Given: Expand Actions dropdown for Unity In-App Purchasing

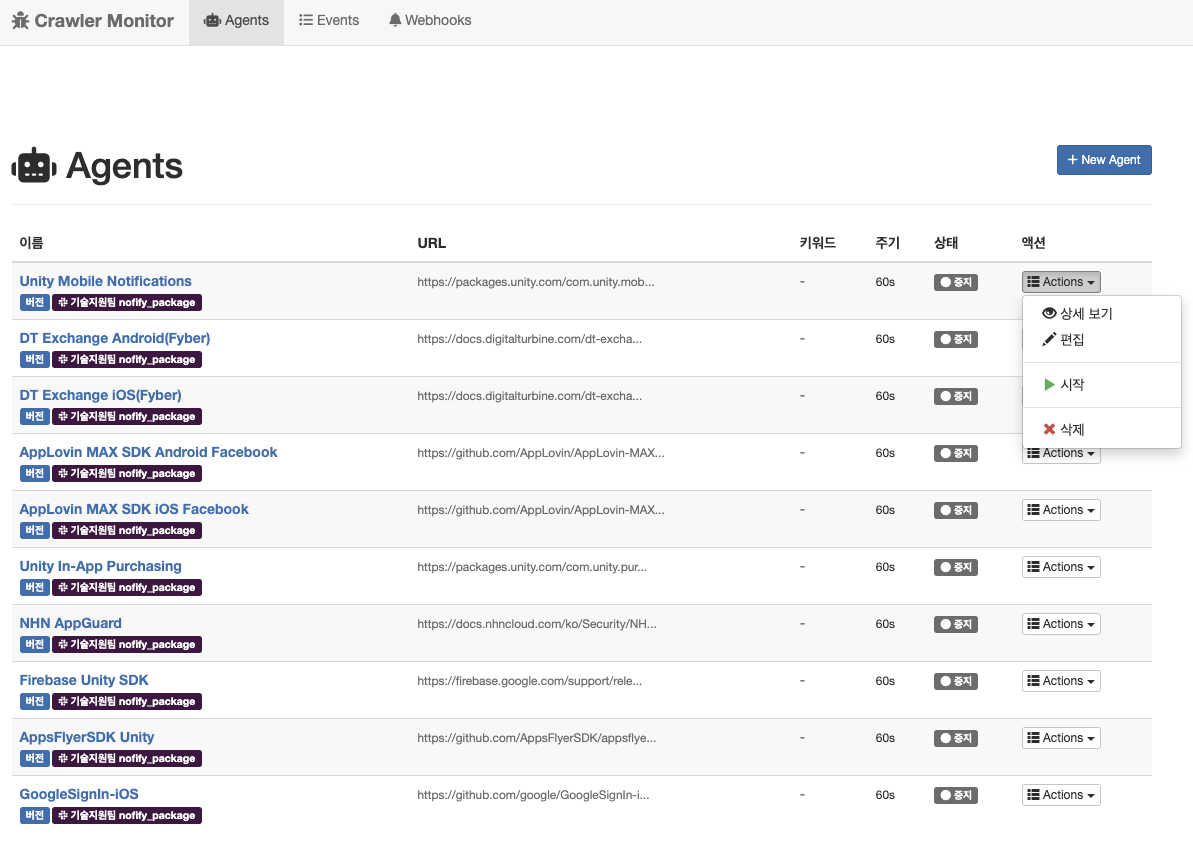Looking at the screenshot, I should (x=1061, y=567).
